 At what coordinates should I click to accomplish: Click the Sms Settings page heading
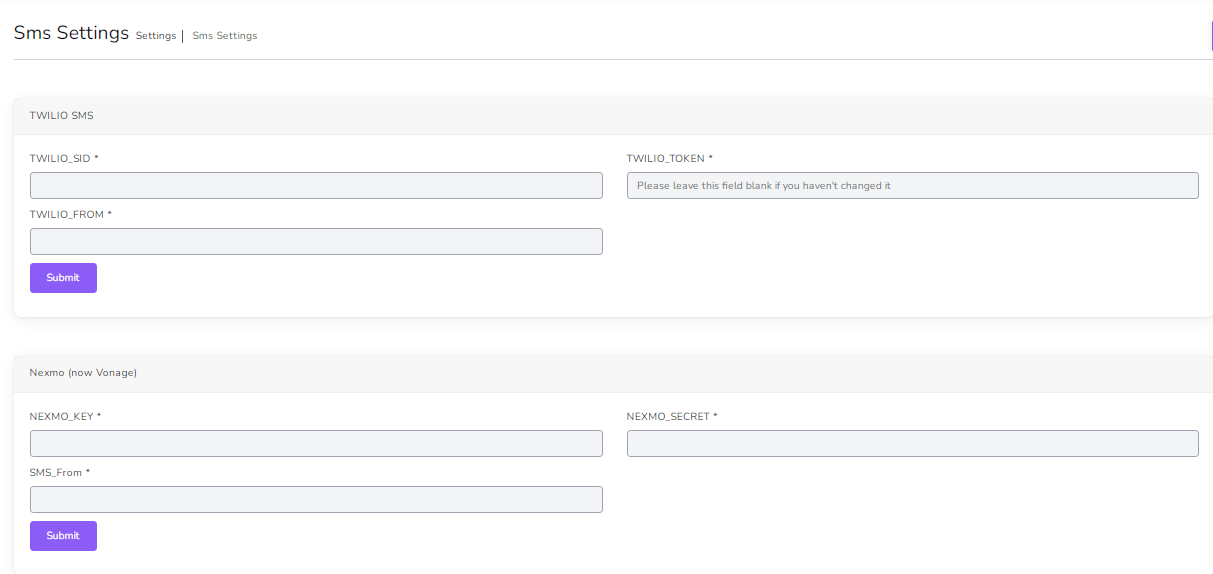71,33
